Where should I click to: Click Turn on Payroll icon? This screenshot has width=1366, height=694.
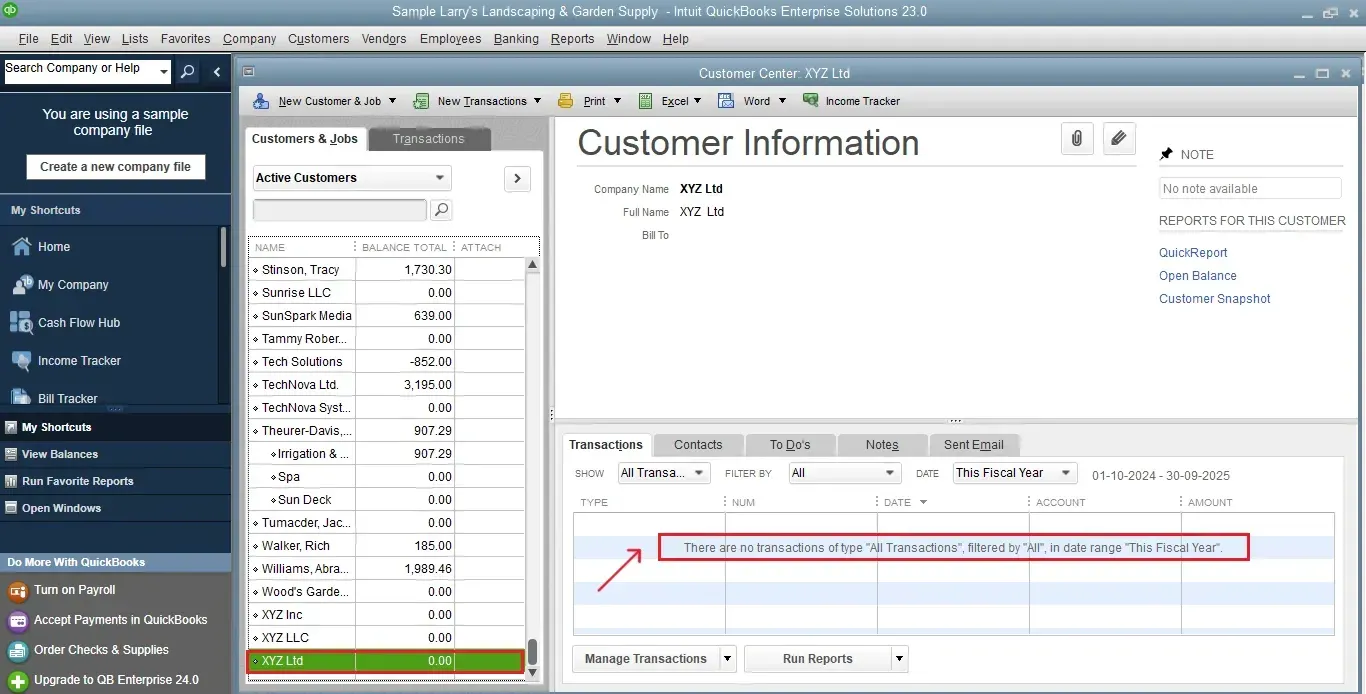(17, 591)
